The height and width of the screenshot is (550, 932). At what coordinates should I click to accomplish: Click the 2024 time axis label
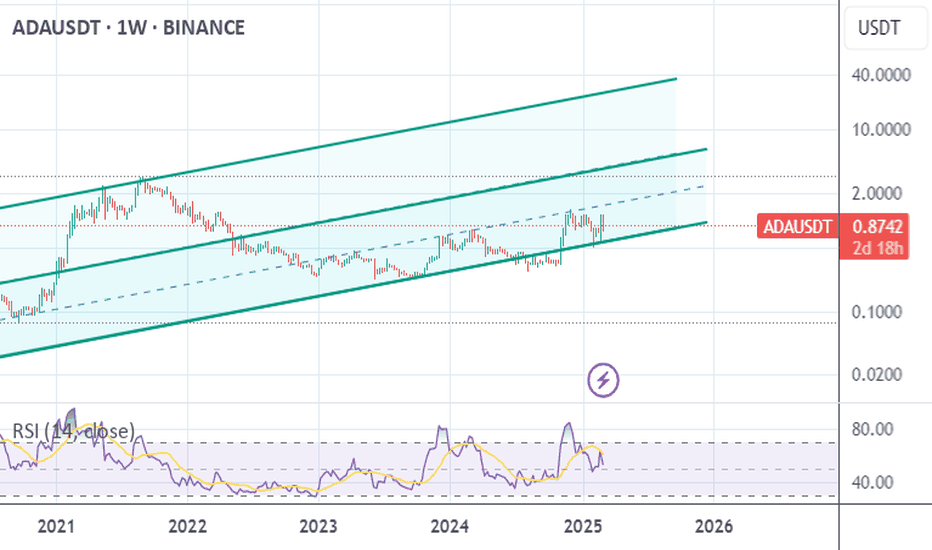(449, 526)
